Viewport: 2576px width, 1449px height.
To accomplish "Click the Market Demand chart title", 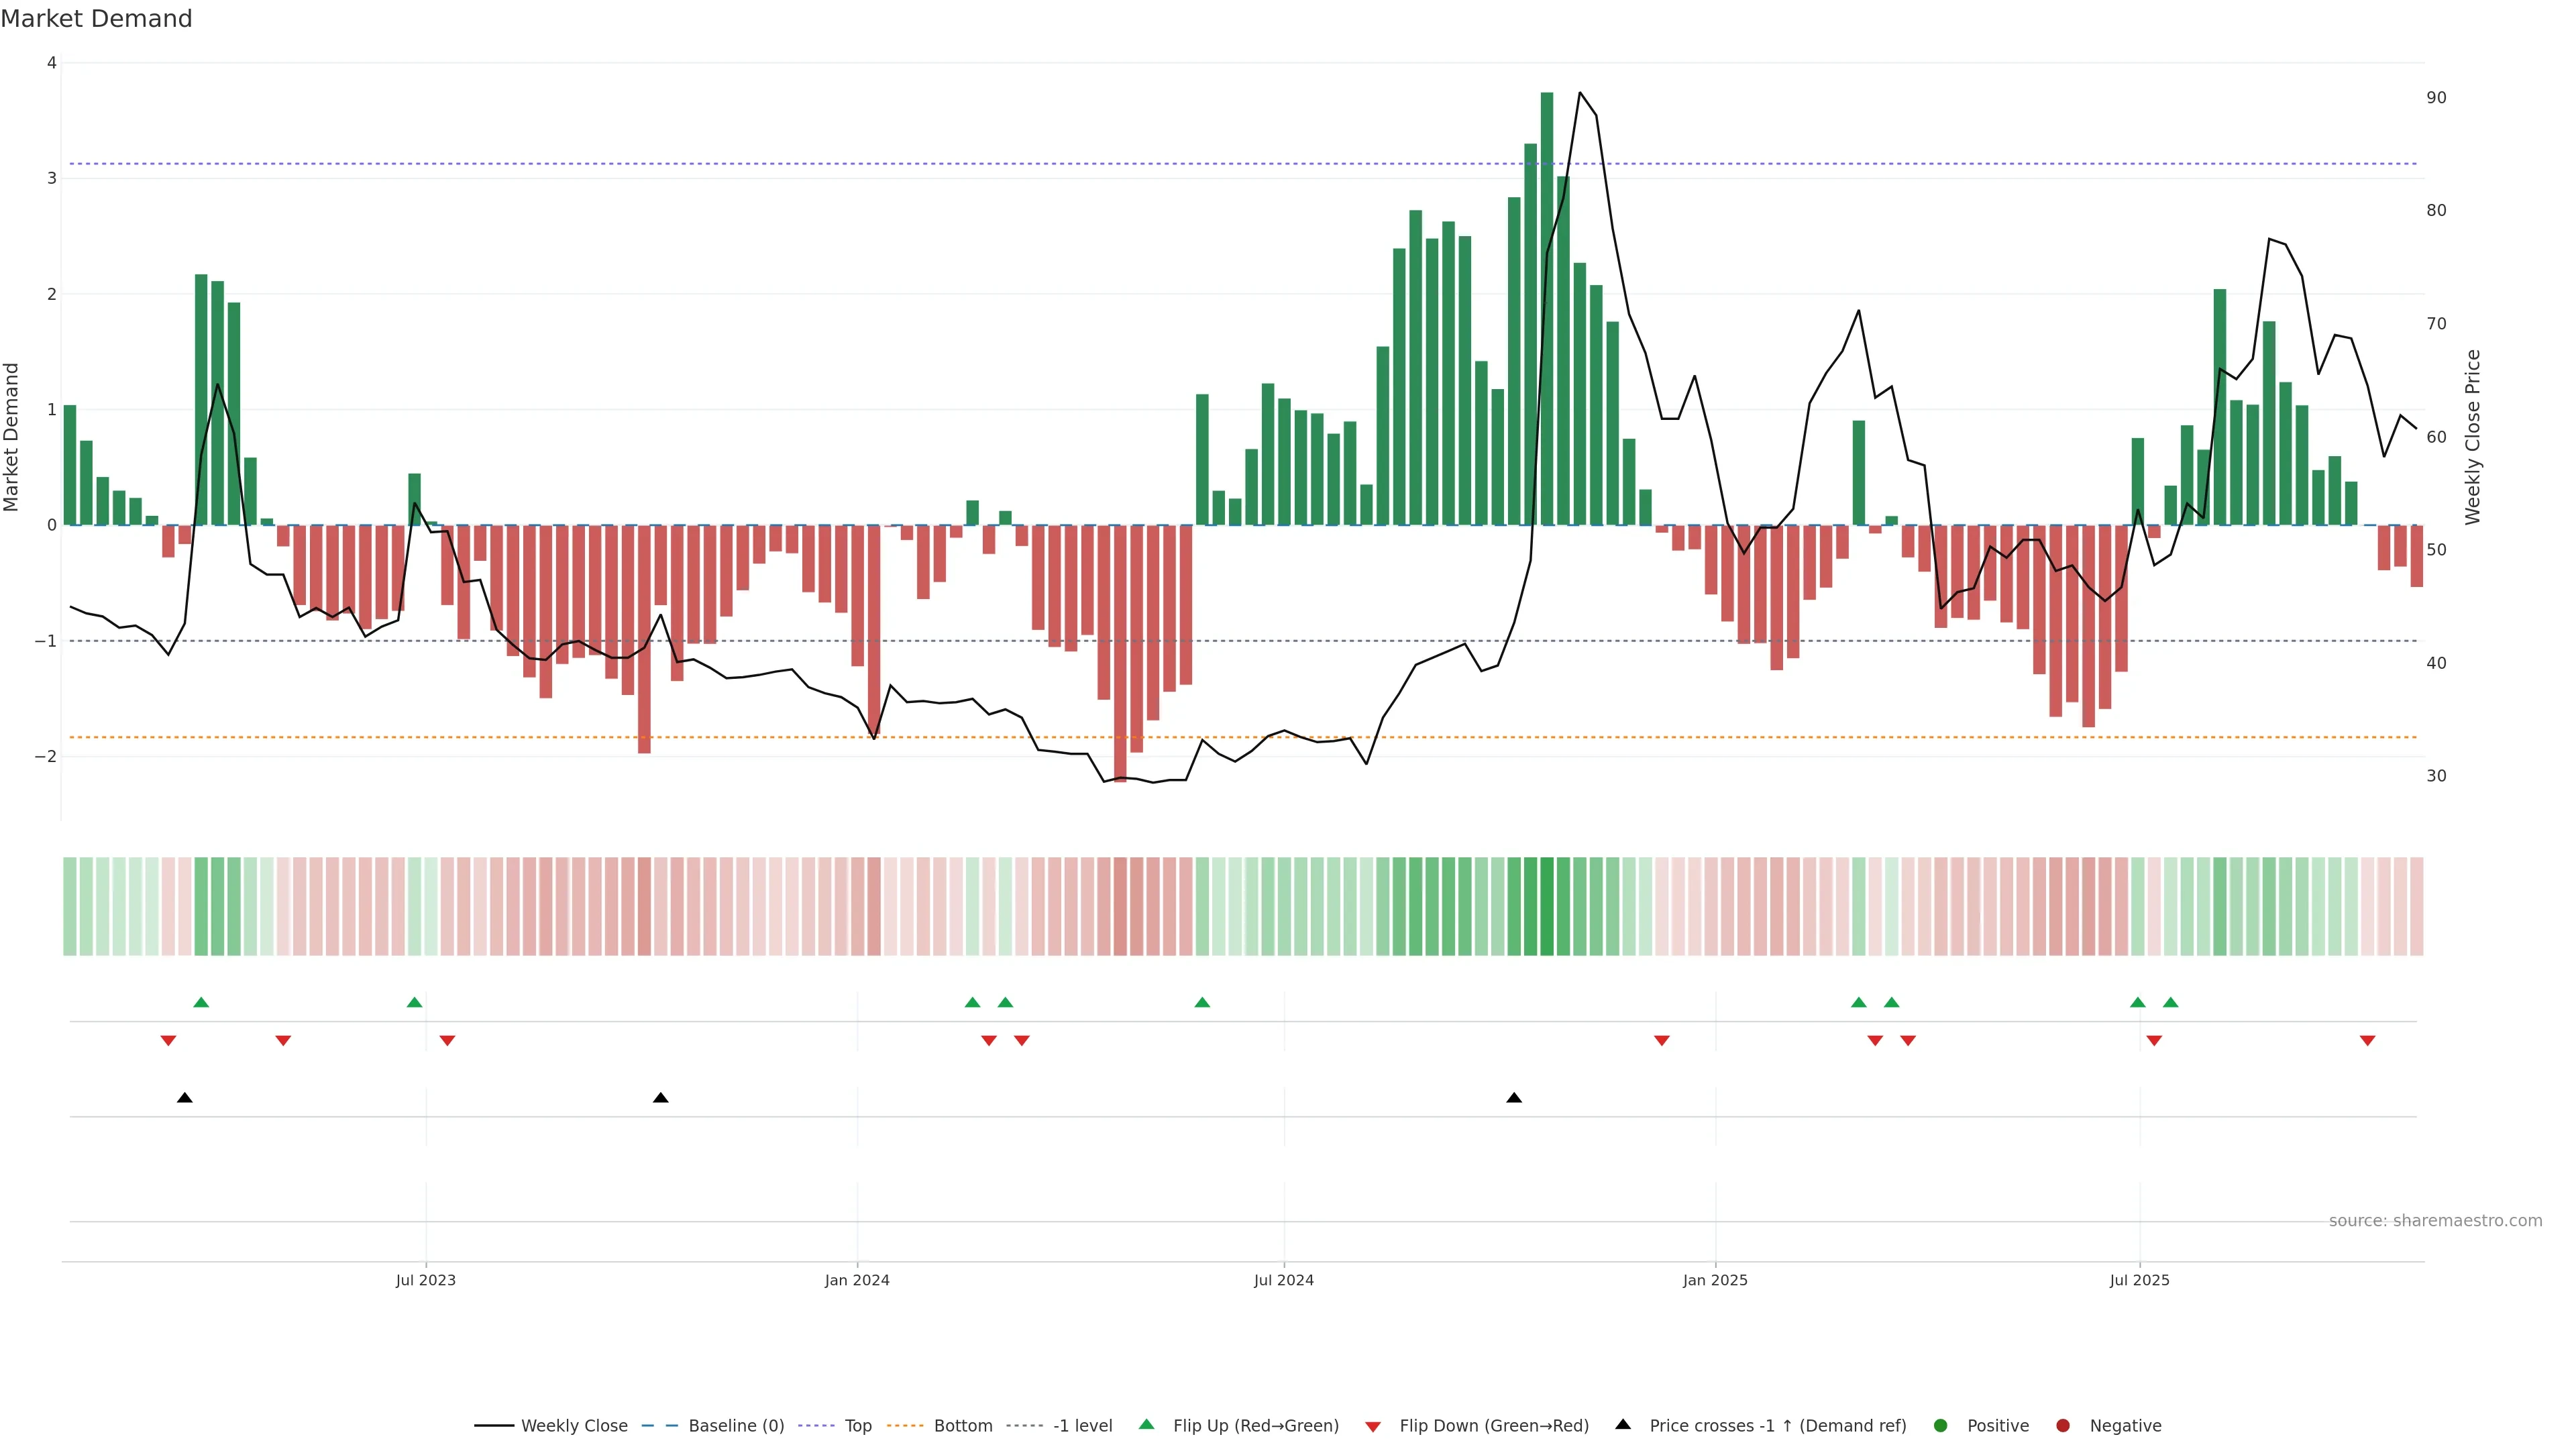I will 96,19.
